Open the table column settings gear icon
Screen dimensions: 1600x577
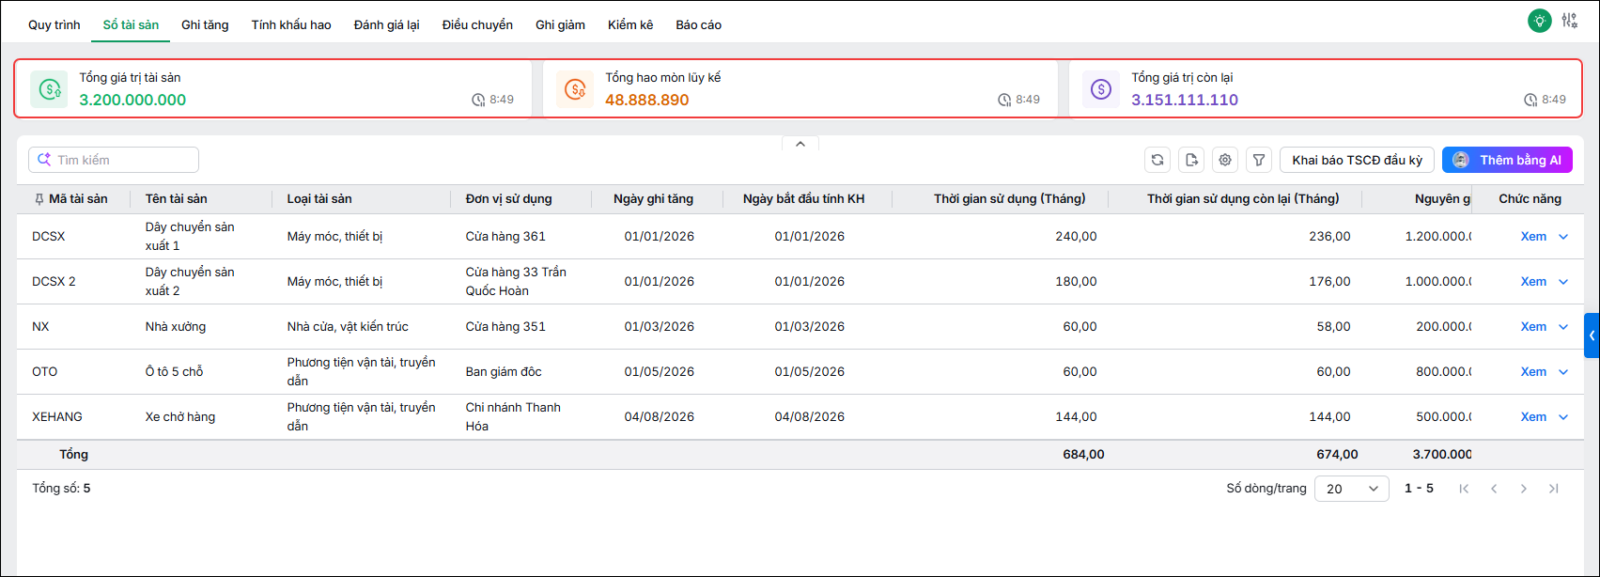[x=1225, y=160]
